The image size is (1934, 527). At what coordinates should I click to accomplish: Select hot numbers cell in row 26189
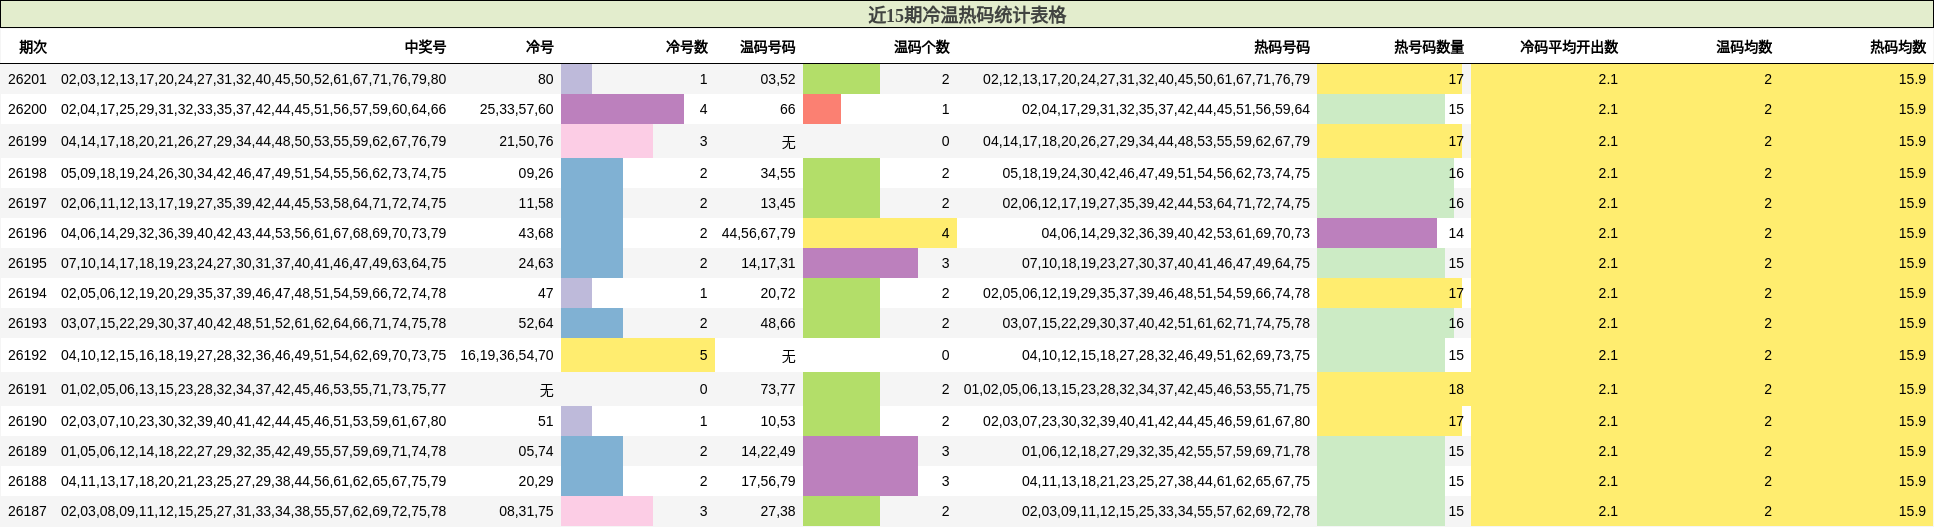coord(1166,451)
